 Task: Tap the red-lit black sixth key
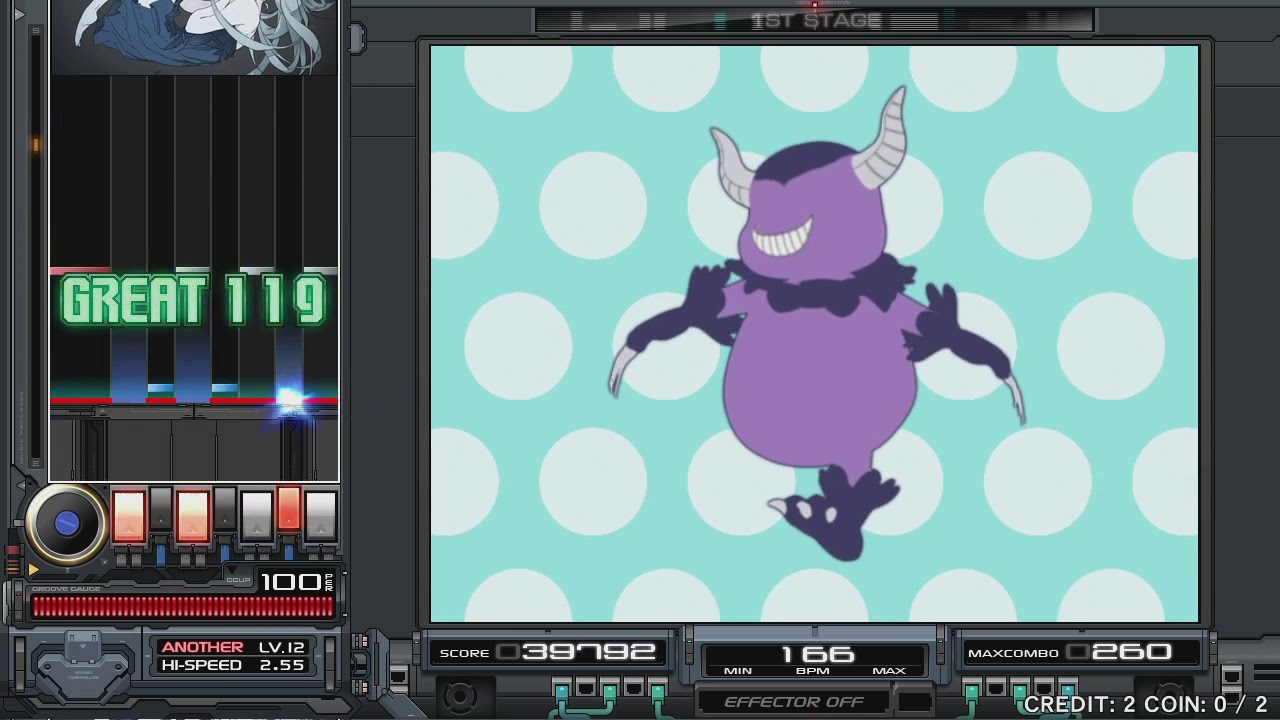click(x=289, y=509)
